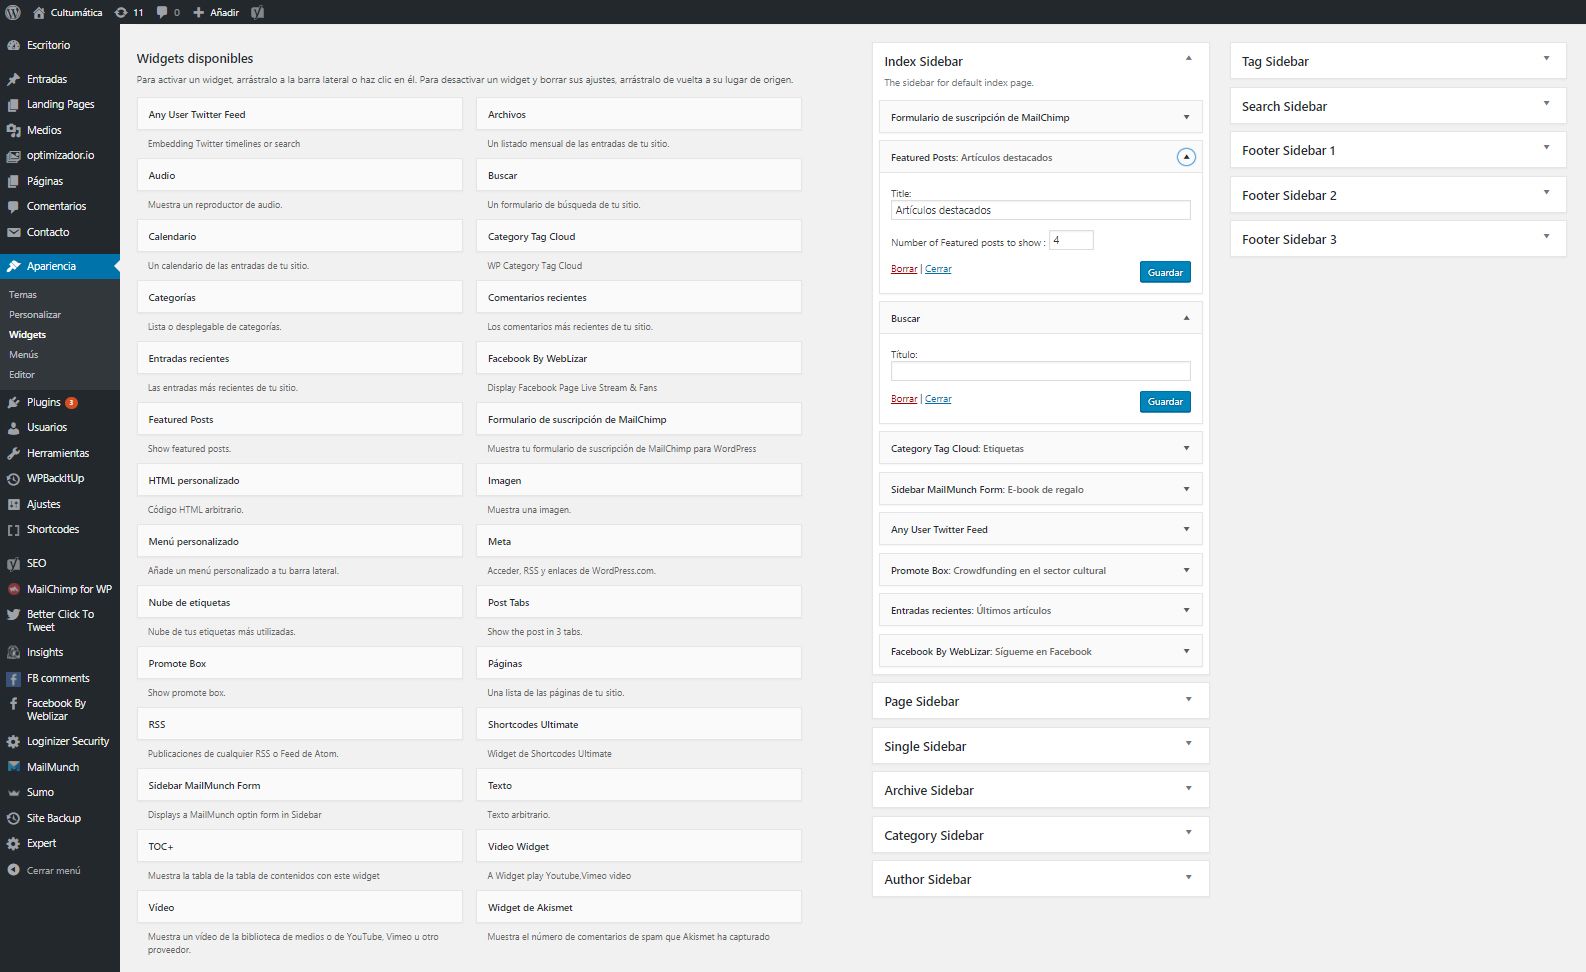The image size is (1586, 972).
Task: Click the WordPress logo icon
Action: pyautogui.click(x=13, y=12)
